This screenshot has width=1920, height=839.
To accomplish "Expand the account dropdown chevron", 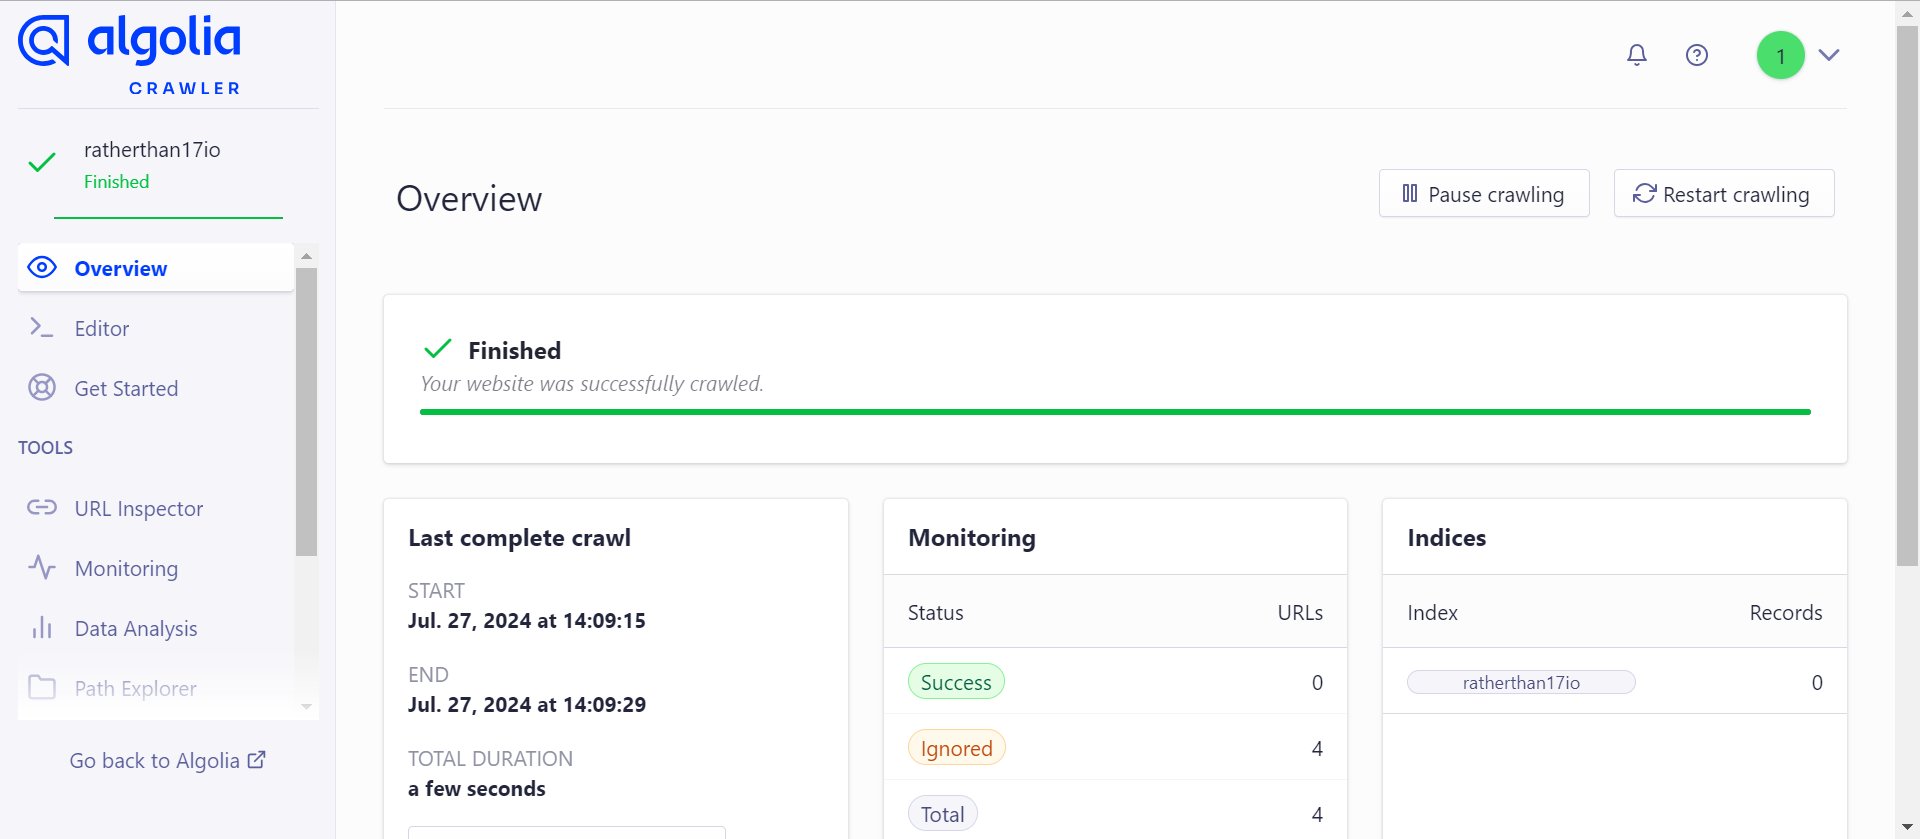I will (1829, 55).
